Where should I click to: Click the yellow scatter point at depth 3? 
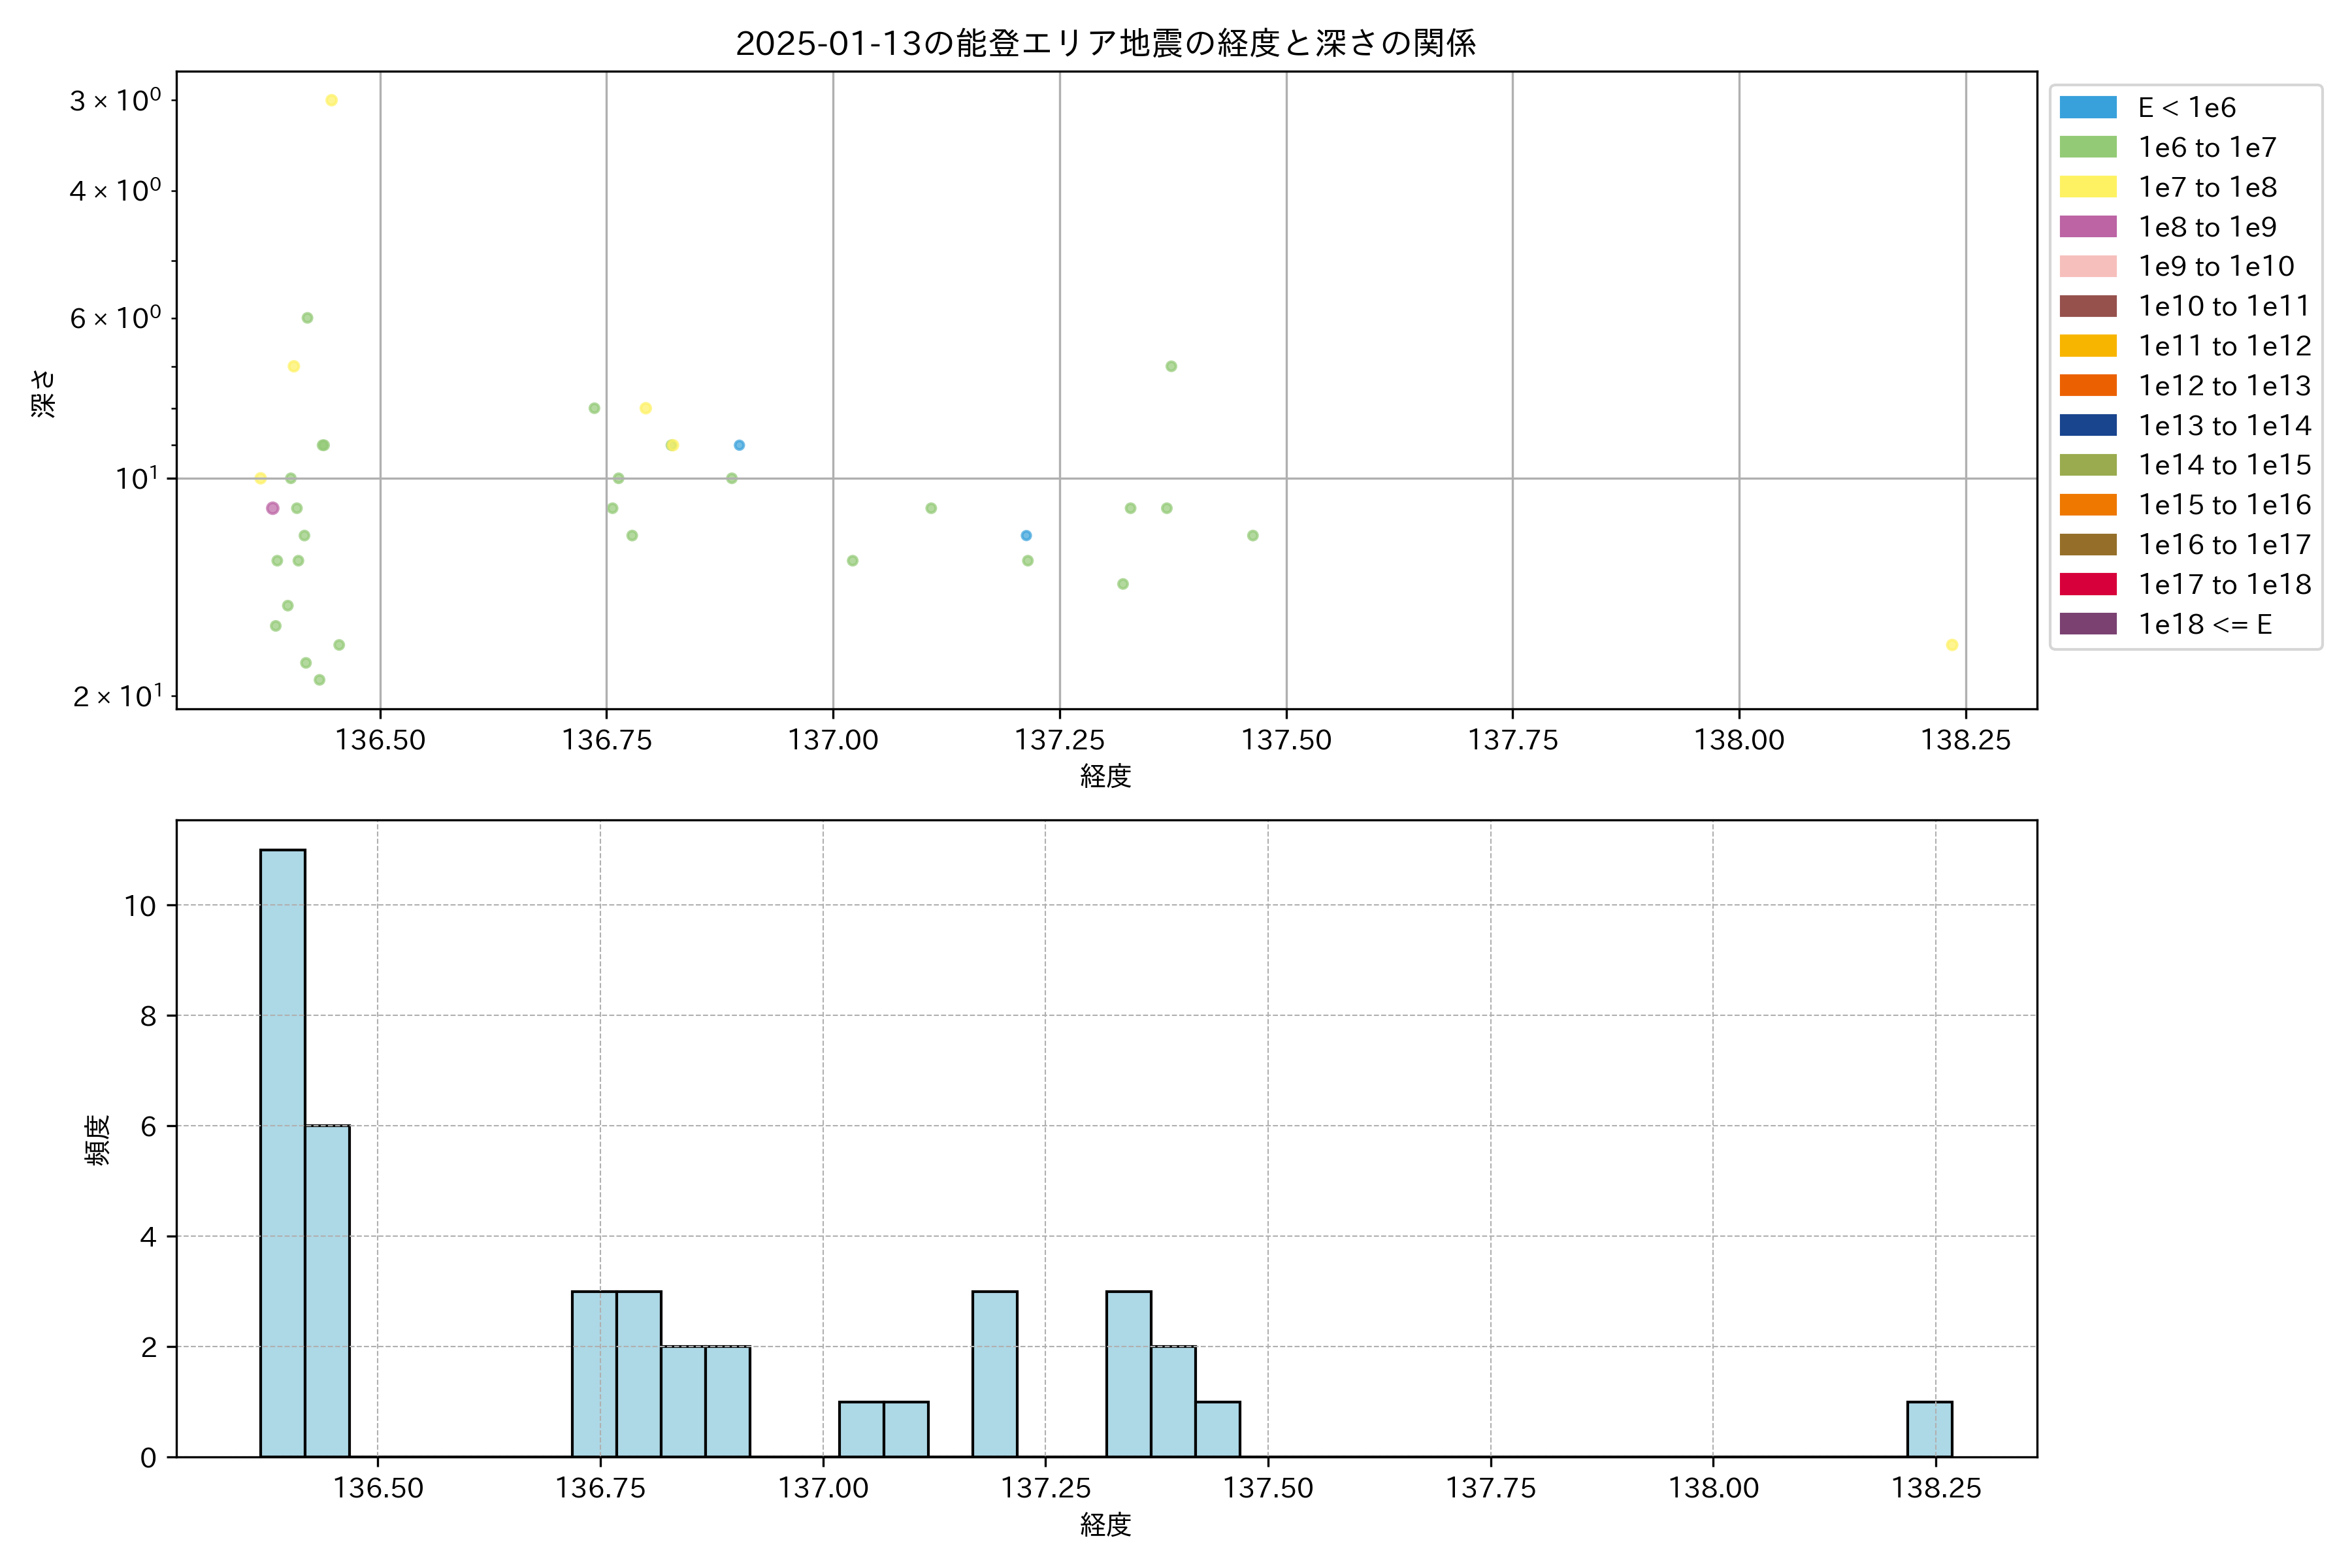click(332, 100)
